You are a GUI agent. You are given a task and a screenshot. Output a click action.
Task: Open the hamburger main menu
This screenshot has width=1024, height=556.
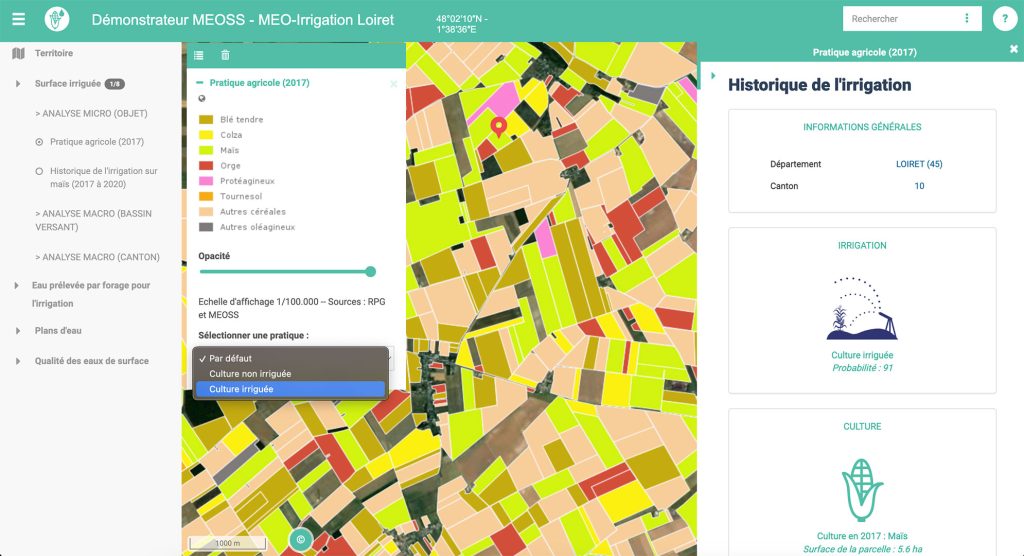click(18, 19)
